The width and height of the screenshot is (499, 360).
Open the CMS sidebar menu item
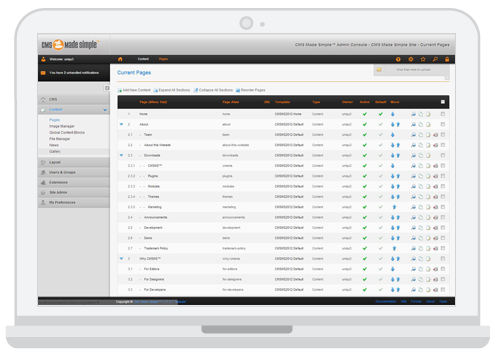[x=74, y=99]
